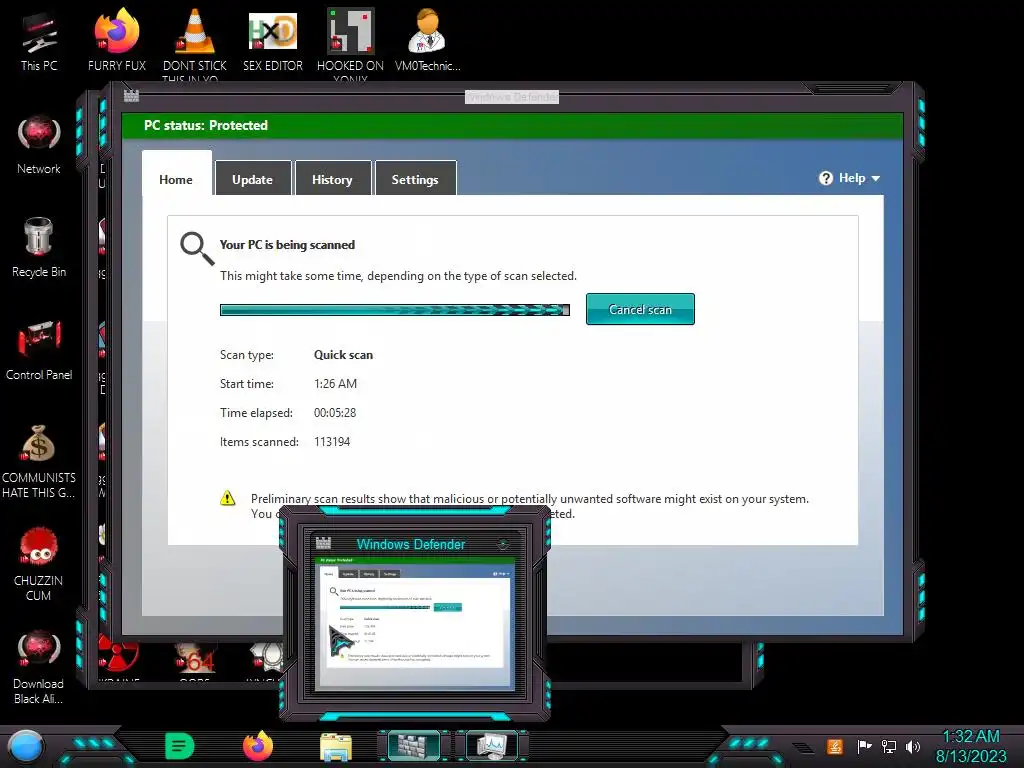This screenshot has width=1024, height=768.
Task: Select the red radiation symbol desktop icon
Action: click(118, 655)
